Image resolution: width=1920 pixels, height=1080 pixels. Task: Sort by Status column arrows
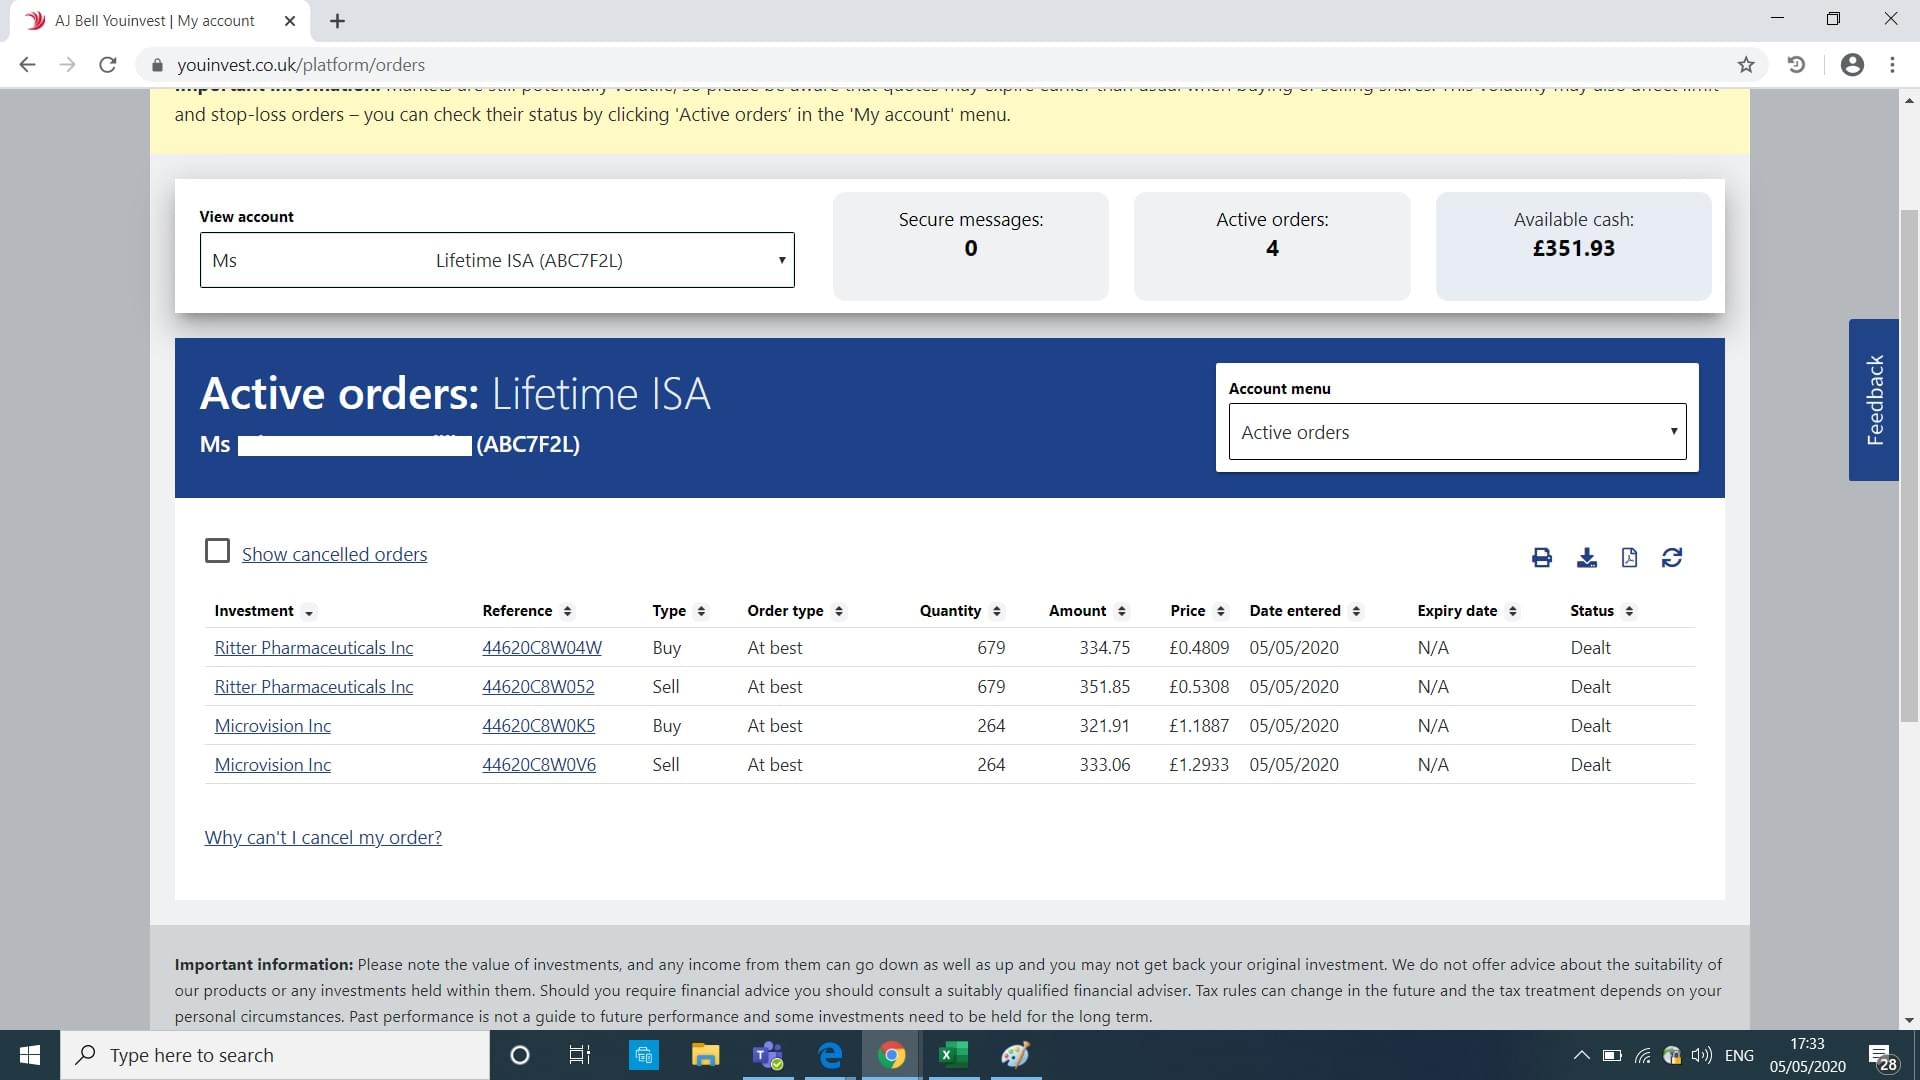pos(1629,611)
